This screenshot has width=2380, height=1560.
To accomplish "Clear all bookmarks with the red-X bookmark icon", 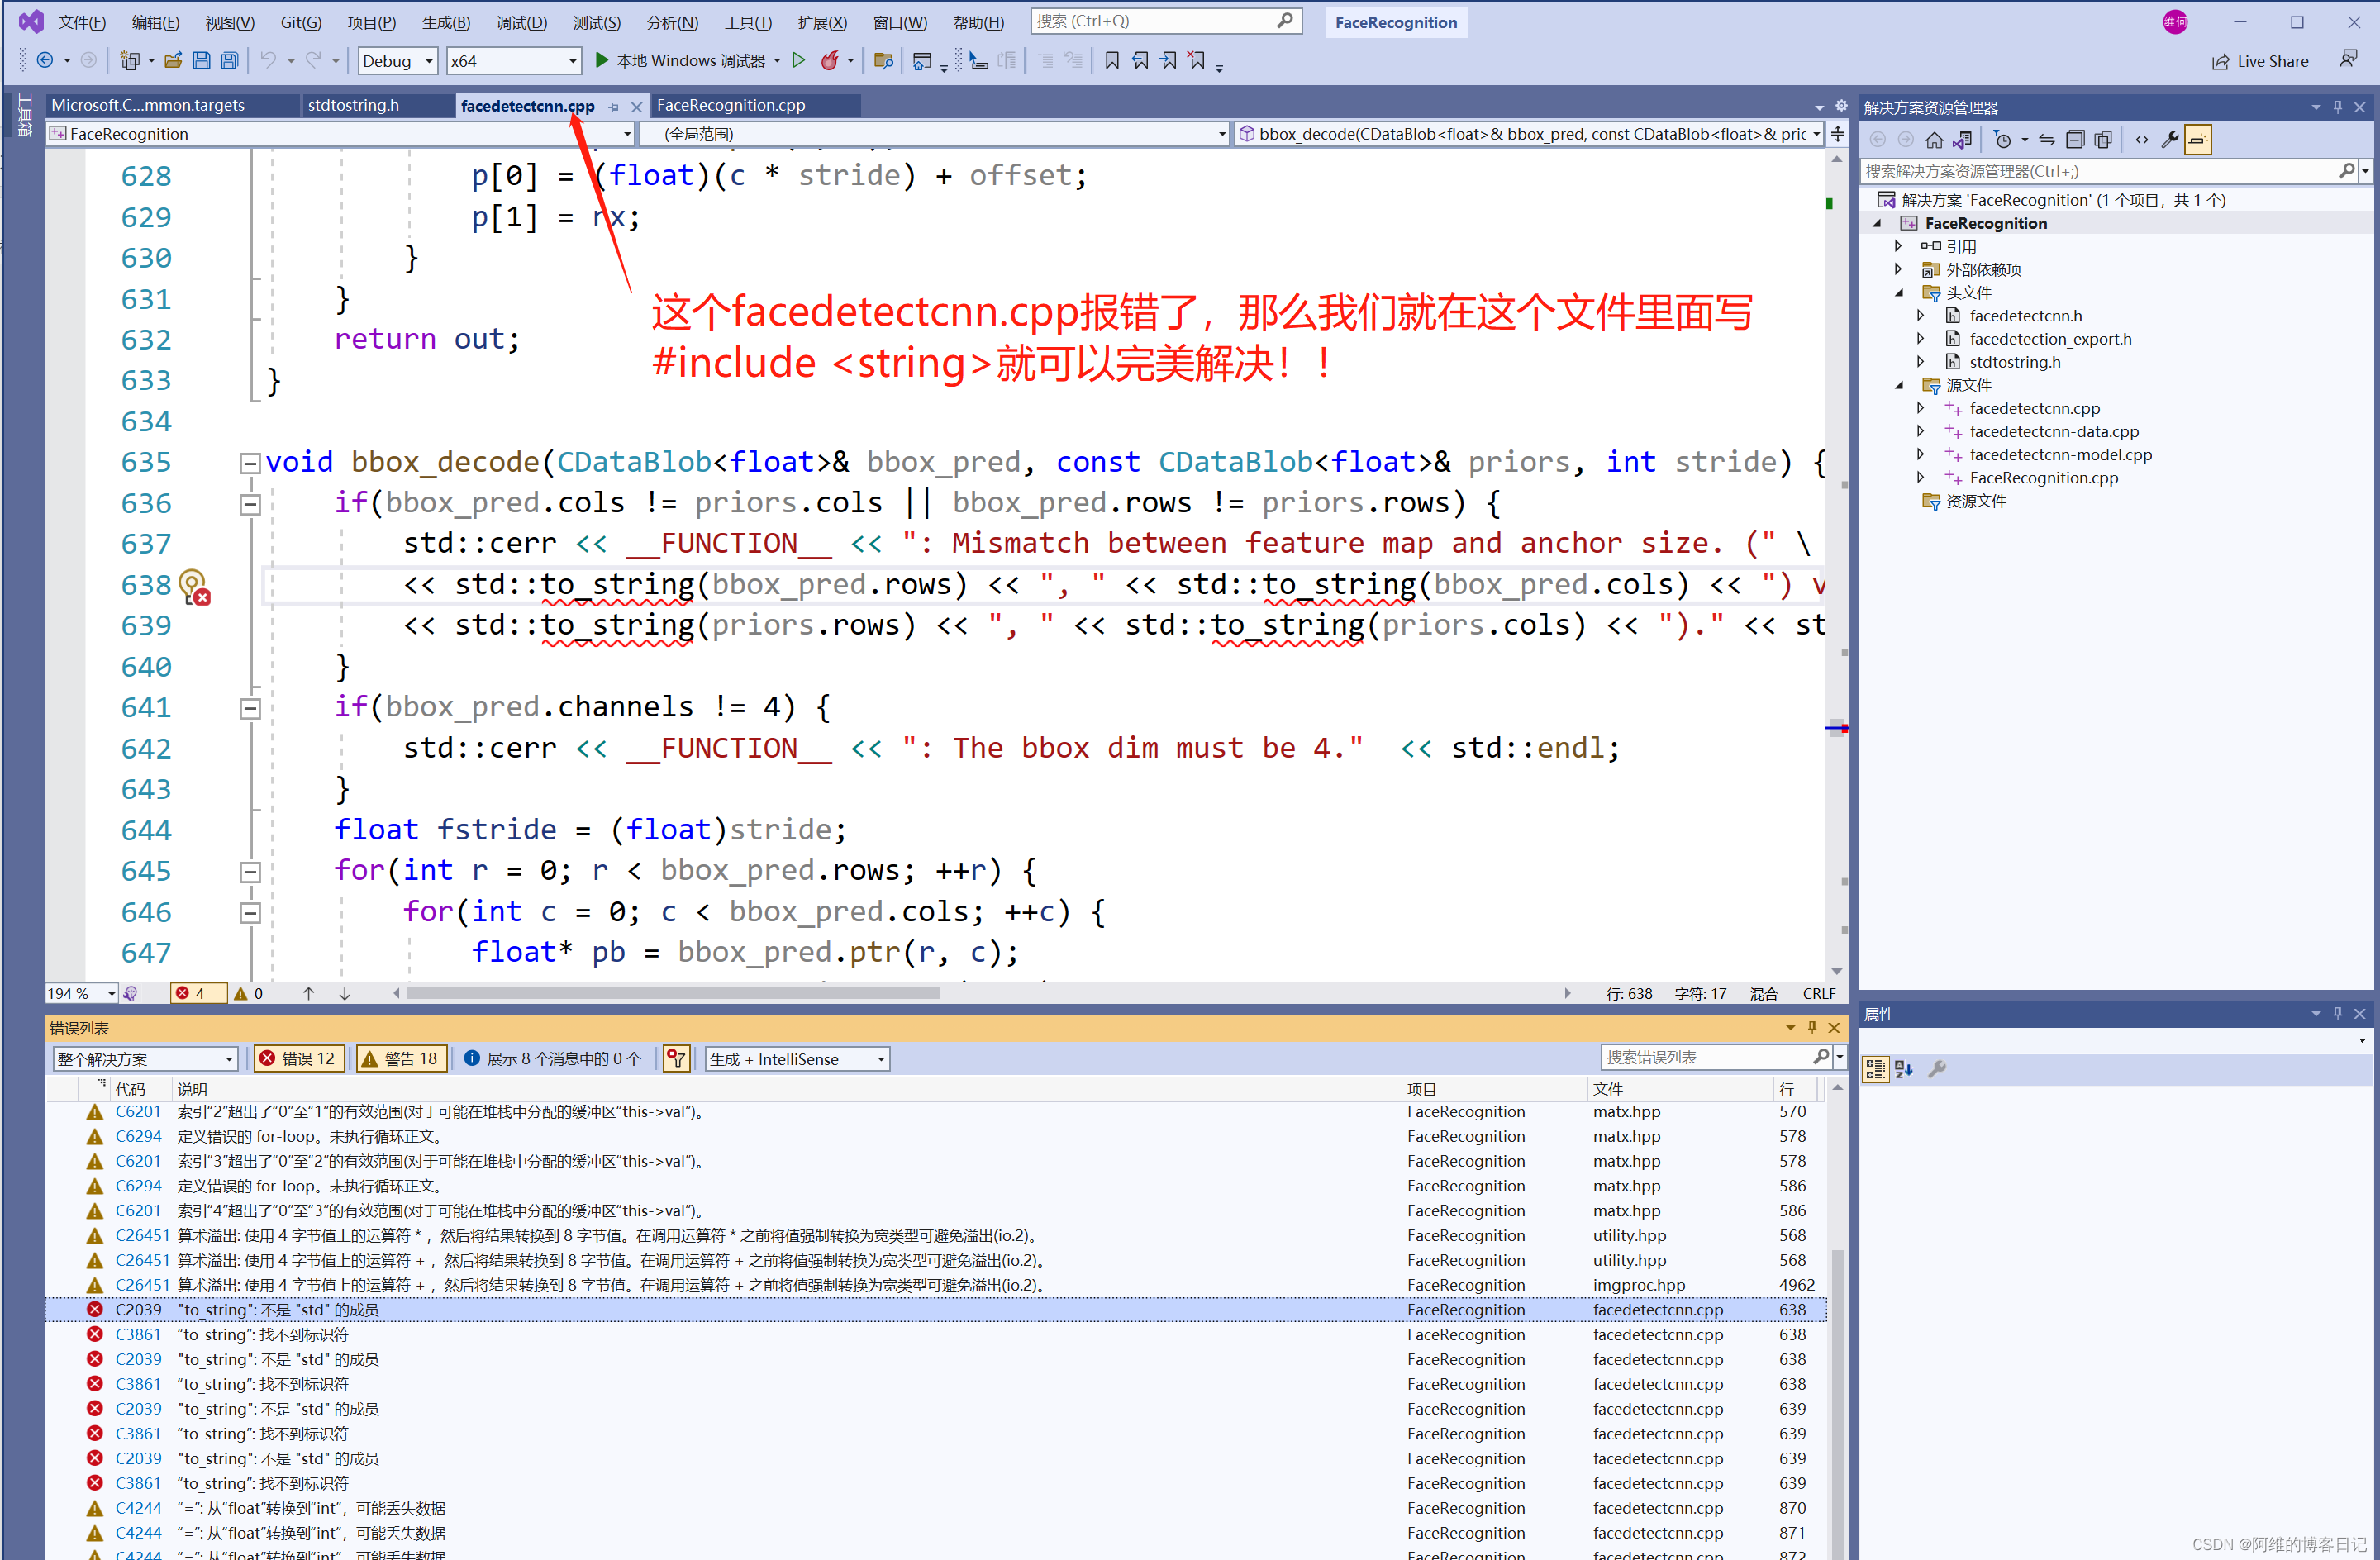I will 1196,61.
